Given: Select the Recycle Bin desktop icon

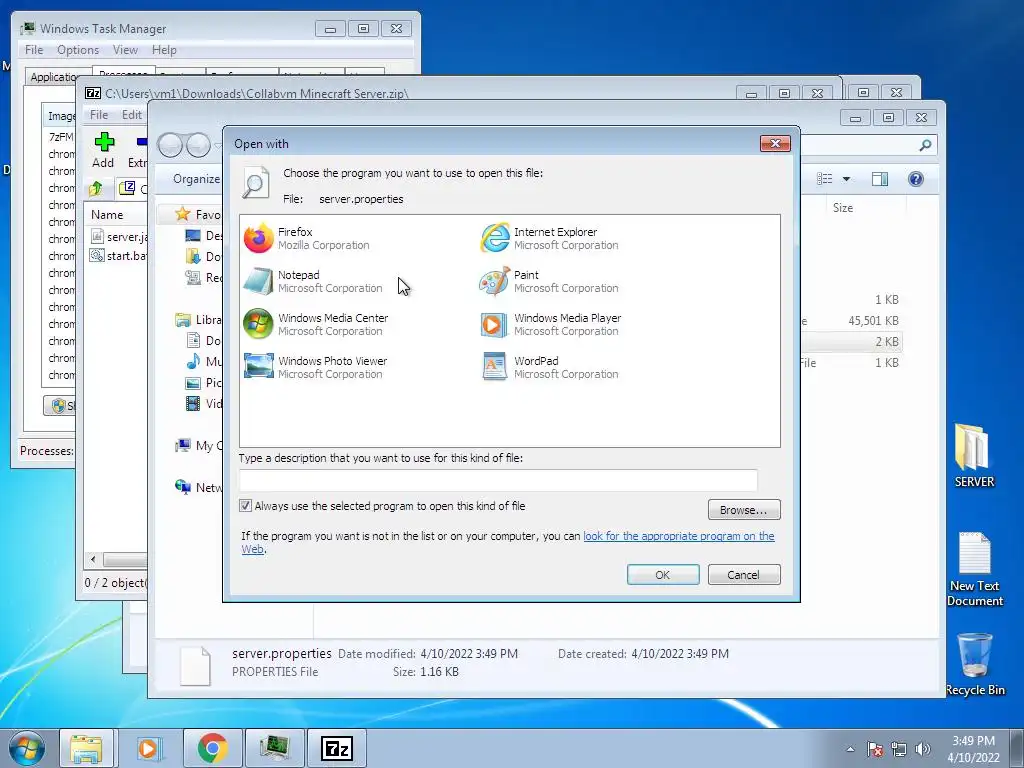Looking at the screenshot, I should pos(975,664).
